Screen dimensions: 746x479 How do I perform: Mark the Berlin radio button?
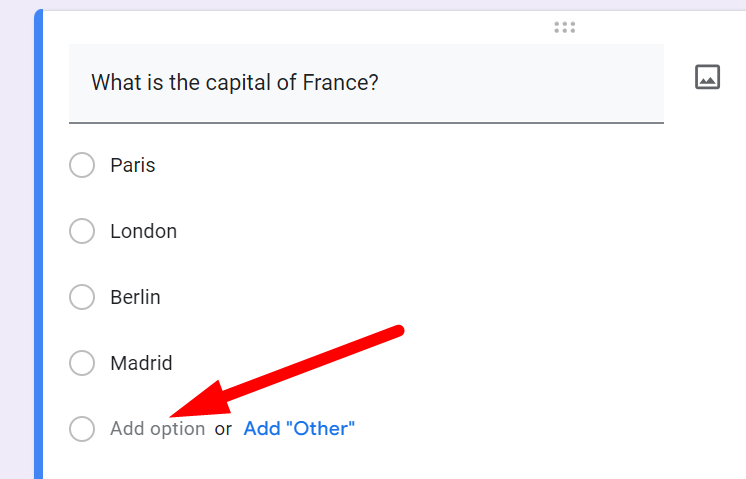click(x=82, y=297)
